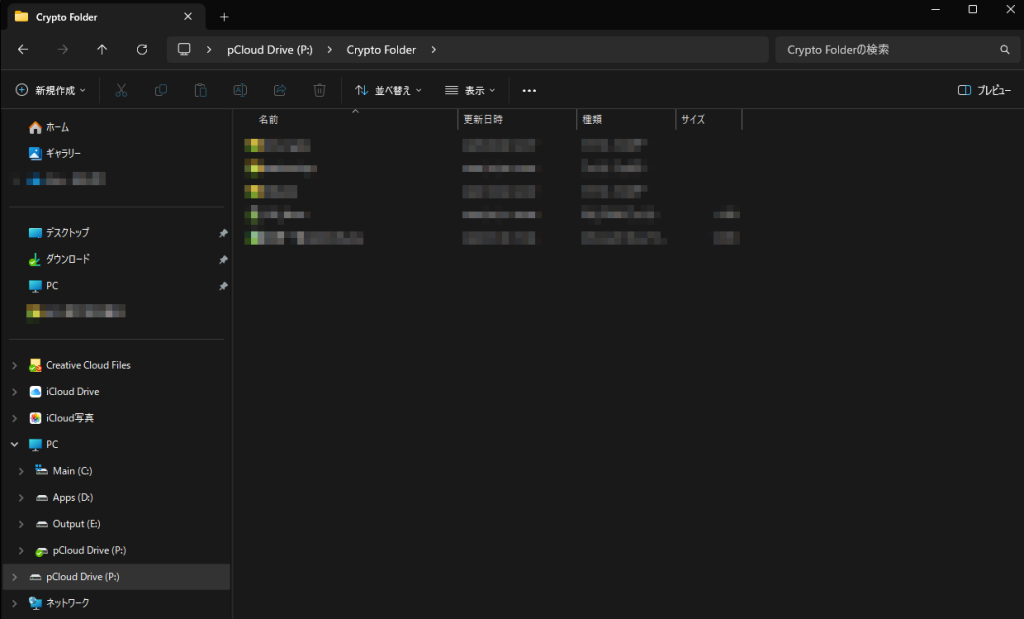Refresh the current folder view
The width and height of the screenshot is (1024, 619).
142,50
